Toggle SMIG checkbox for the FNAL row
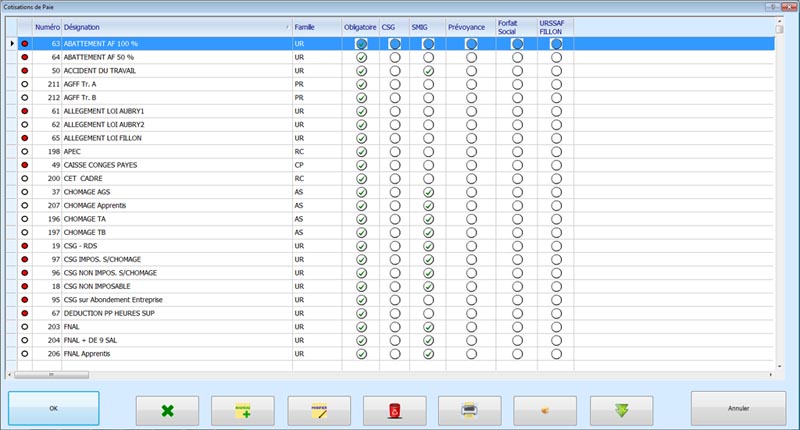The height and width of the screenshot is (430, 800). (428, 327)
